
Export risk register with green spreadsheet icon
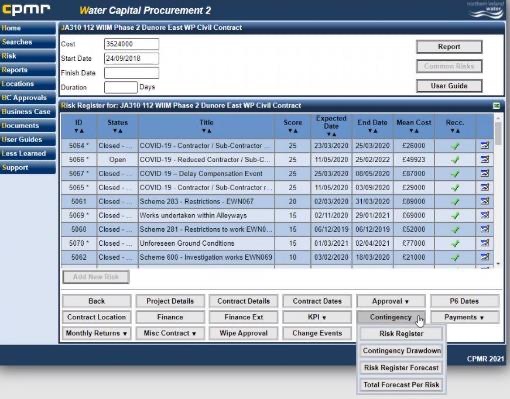[496, 106]
